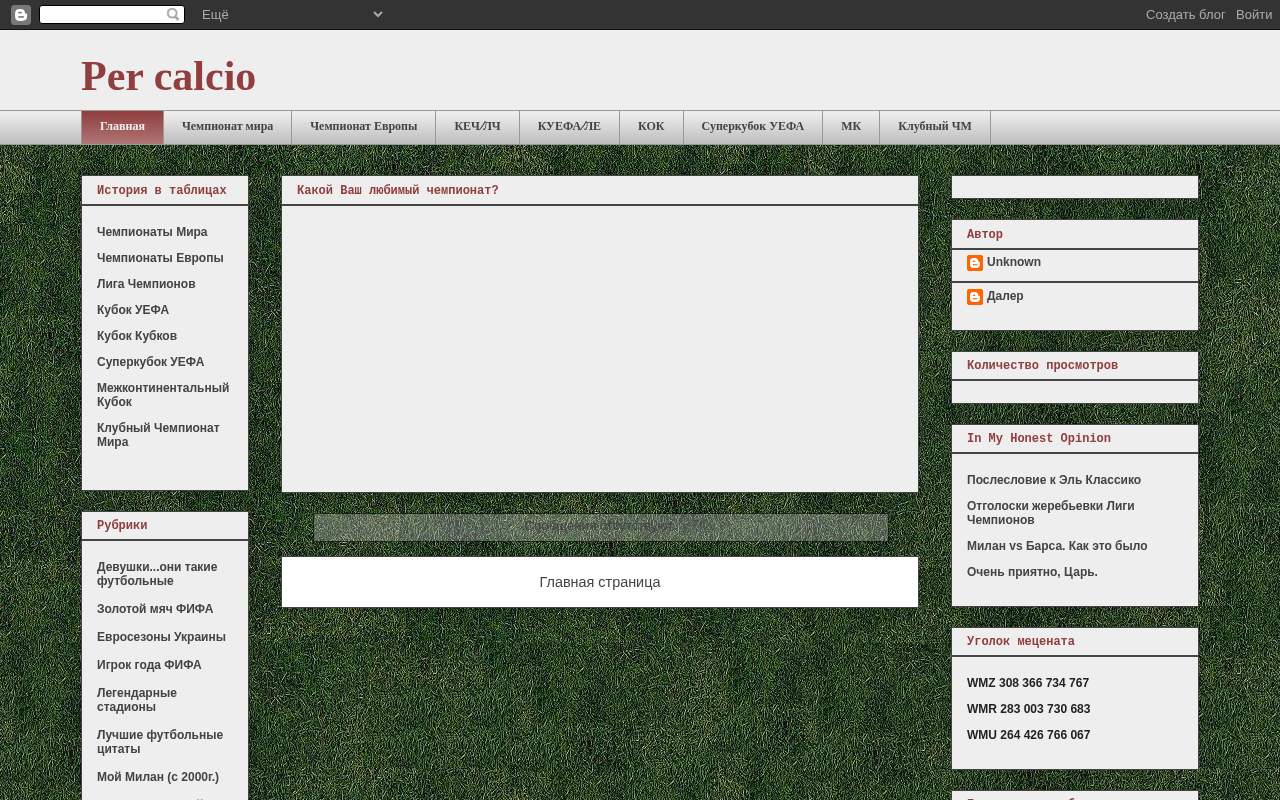Viewport: 1280px width, 800px height.
Task: Open the Чемпионат мира tab
Action: (x=227, y=127)
